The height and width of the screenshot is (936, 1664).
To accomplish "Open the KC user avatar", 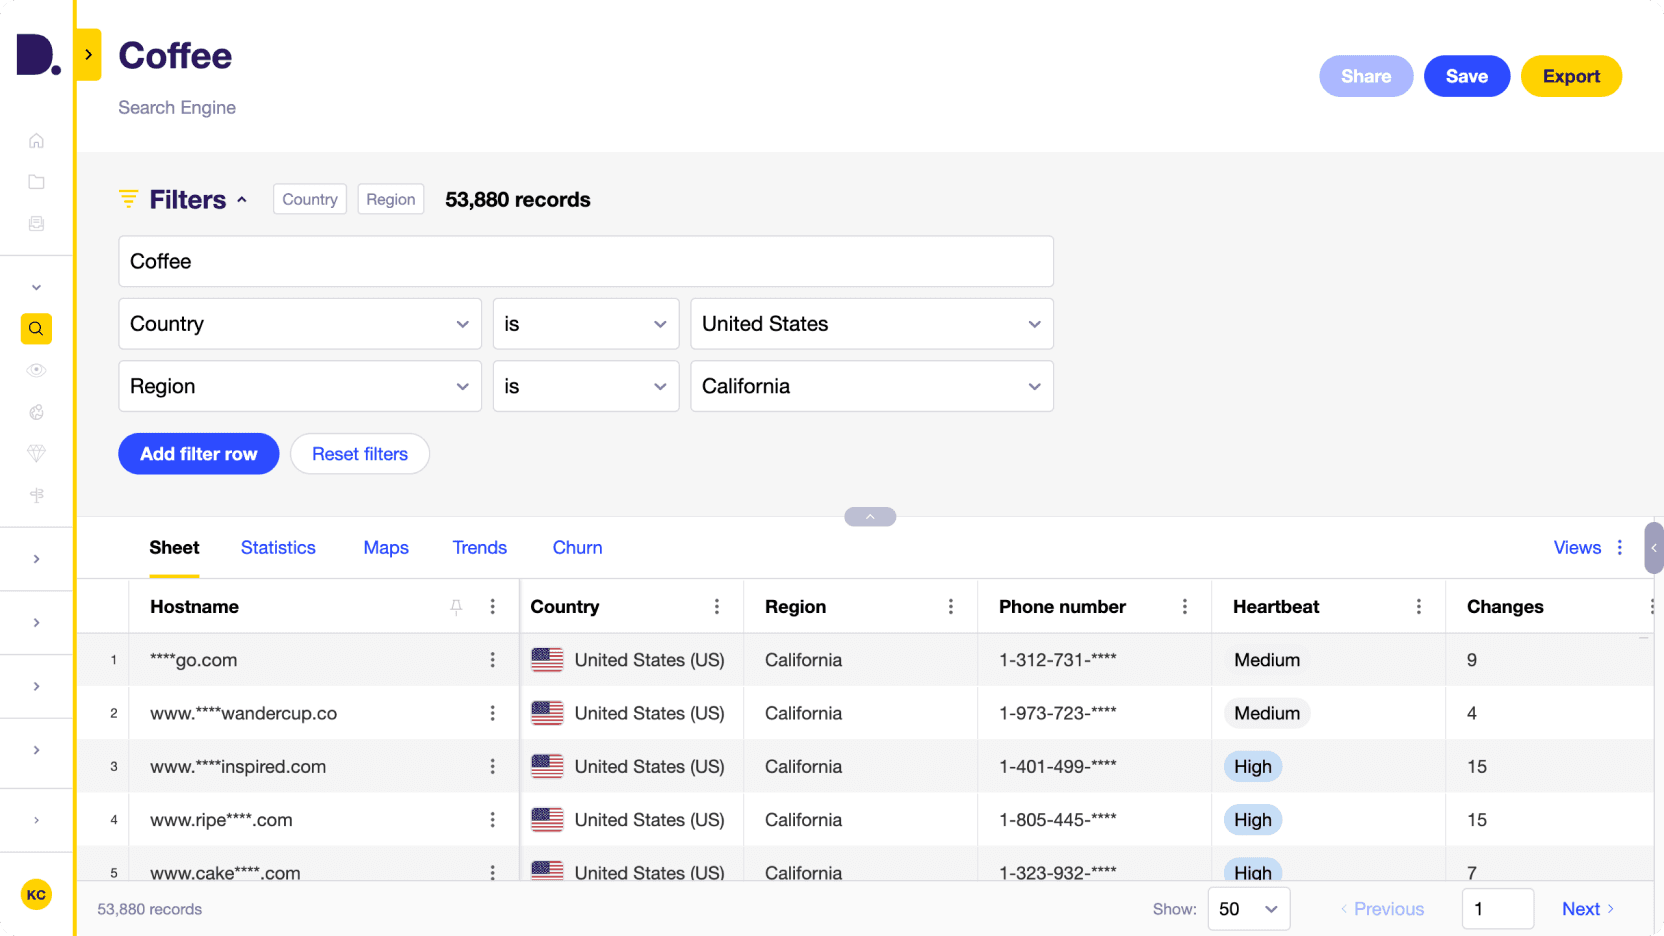I will [36, 894].
